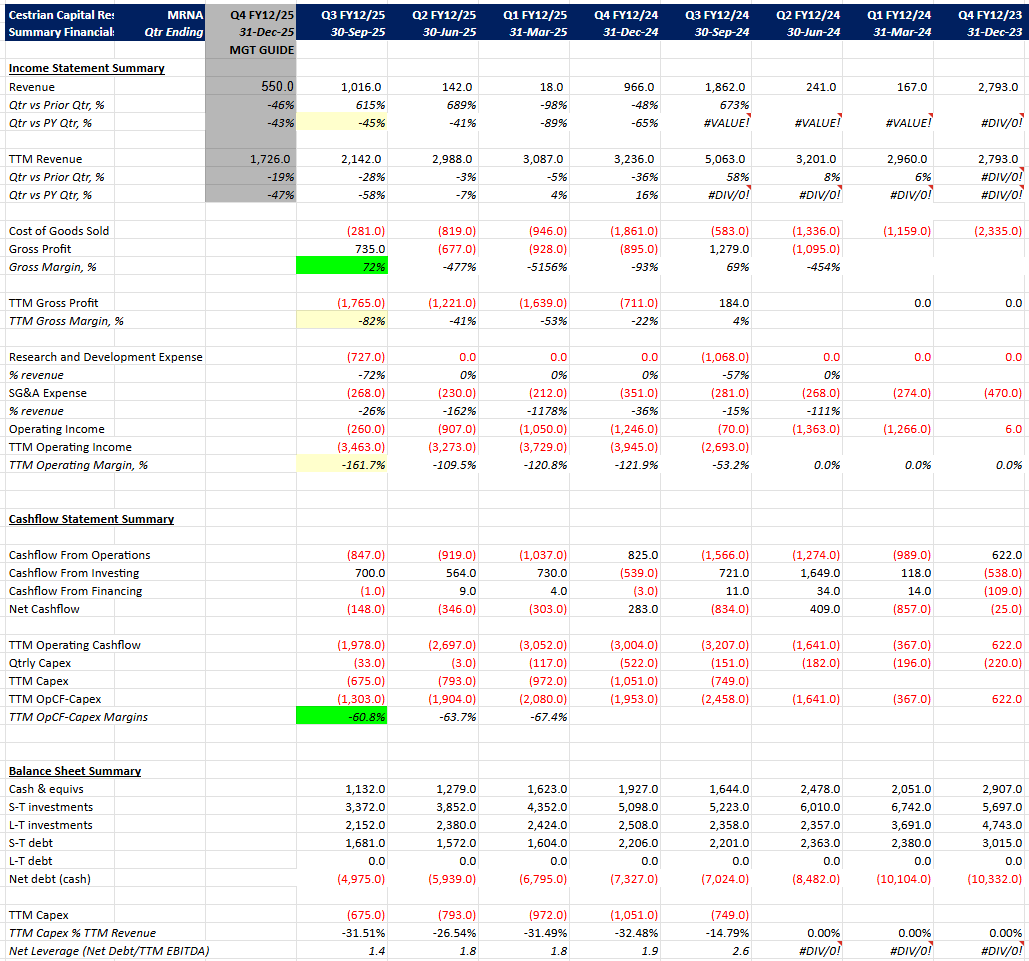
Task: Click TTM revenue value 5,063.0
Action: tap(725, 160)
